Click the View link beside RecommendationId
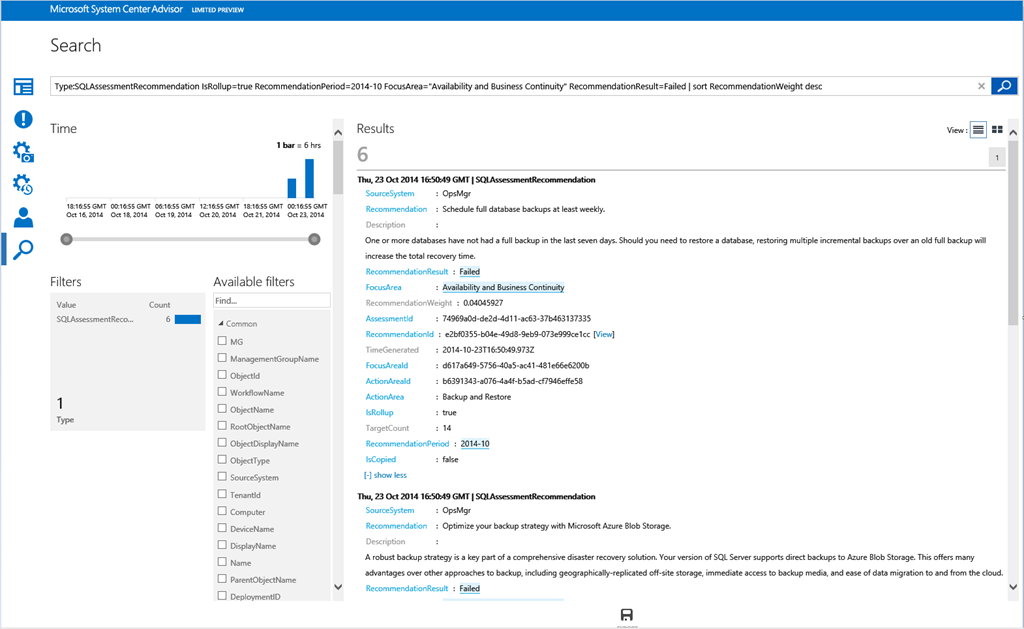The image size is (1024, 629). (x=604, y=334)
